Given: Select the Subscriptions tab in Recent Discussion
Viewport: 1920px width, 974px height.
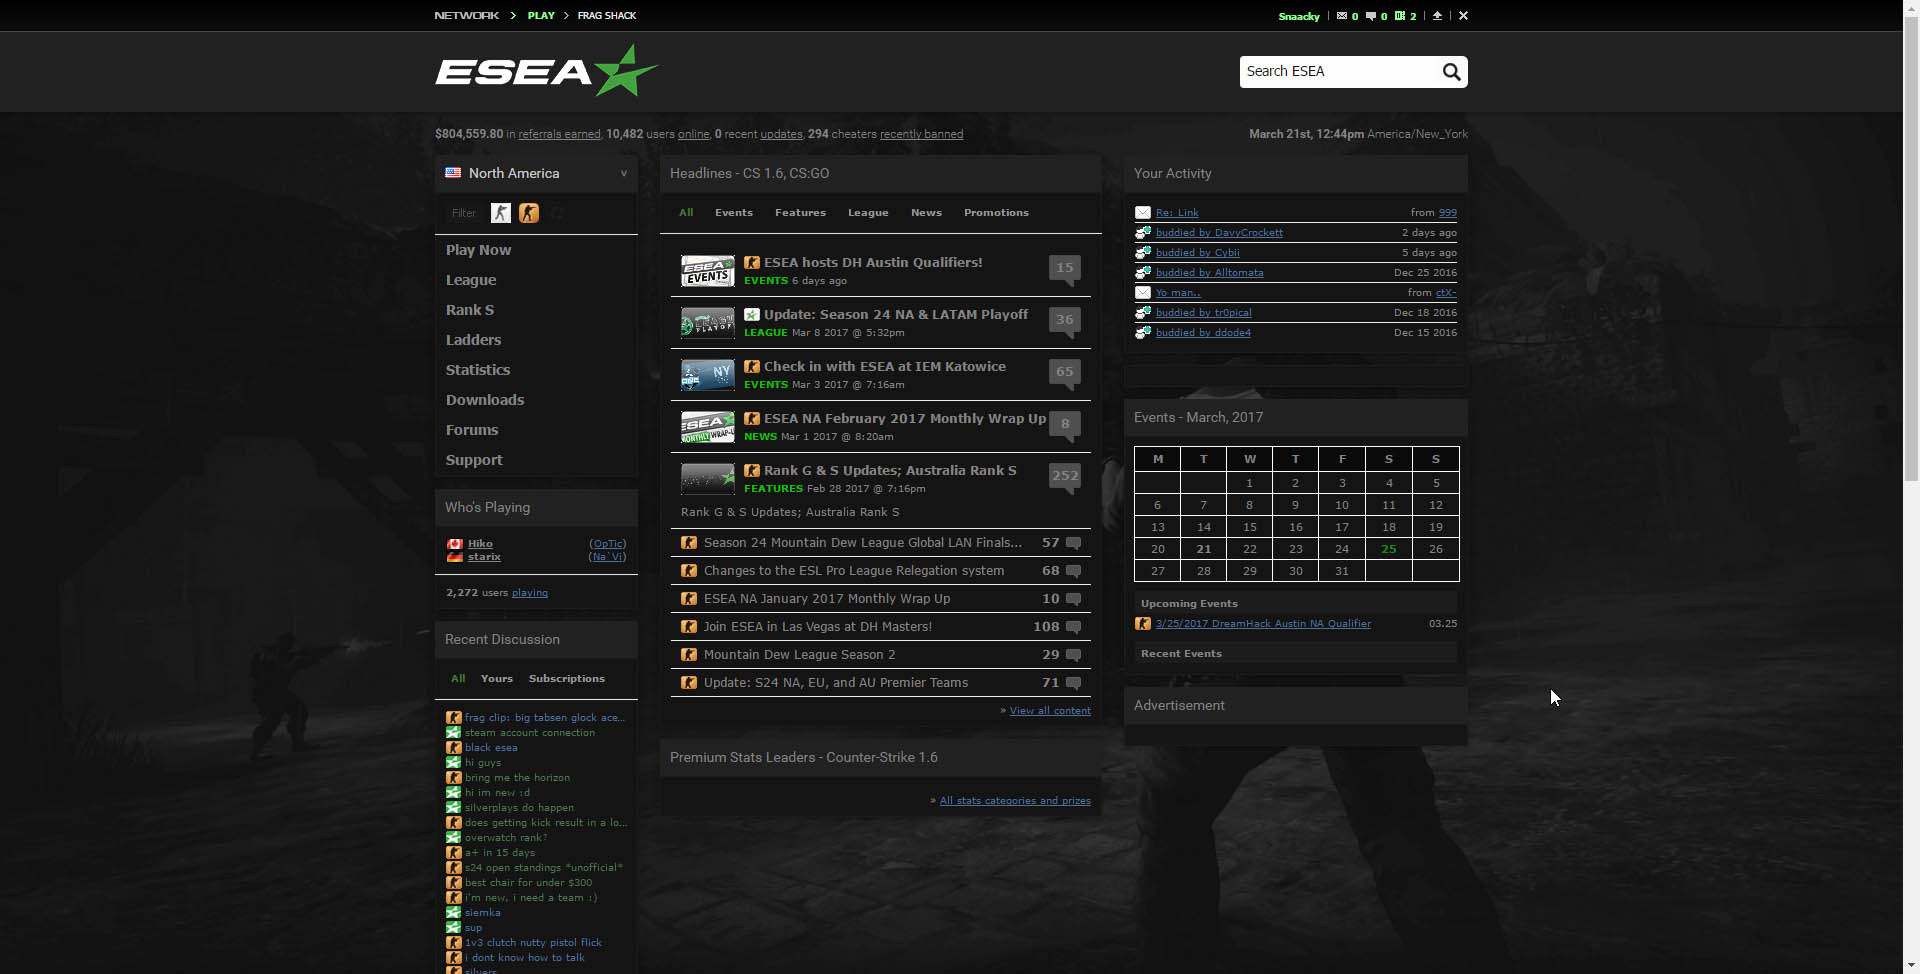Looking at the screenshot, I should pos(566,678).
